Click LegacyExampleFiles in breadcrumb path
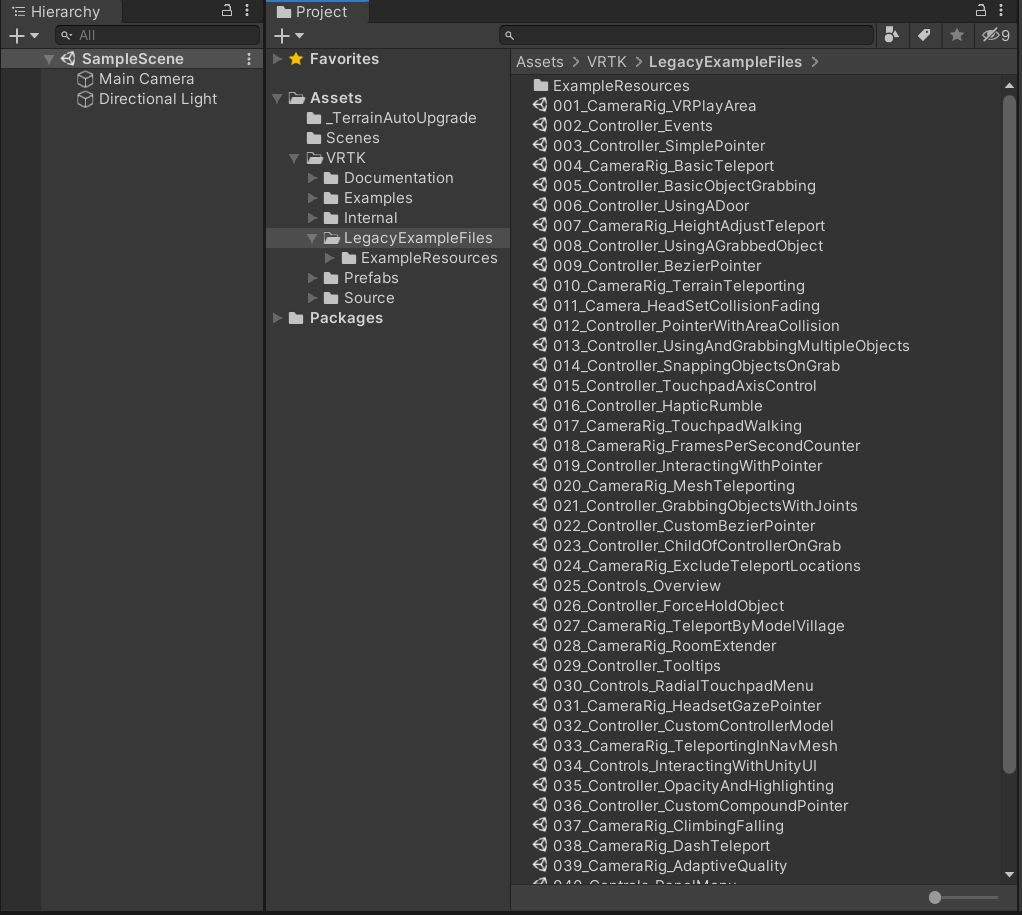The width and height of the screenshot is (1022, 915). point(725,62)
